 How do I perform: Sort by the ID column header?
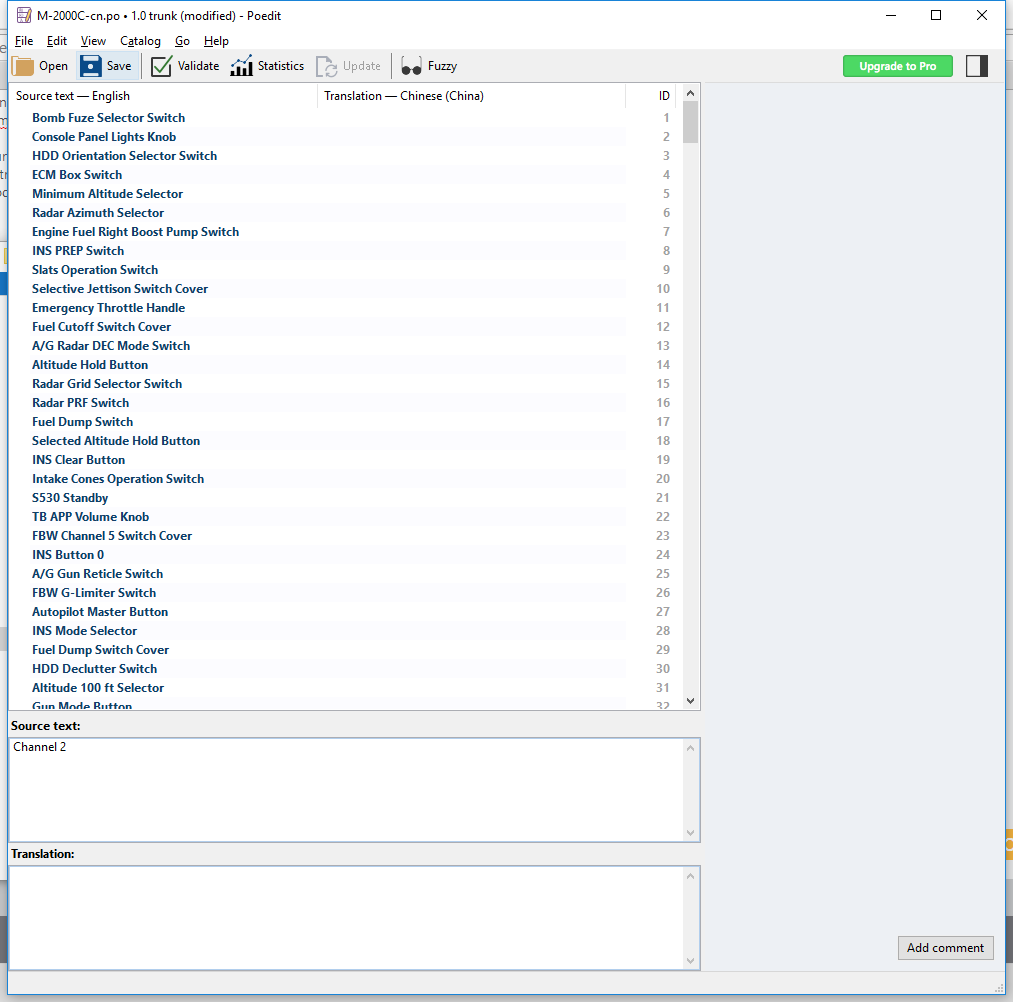click(663, 96)
